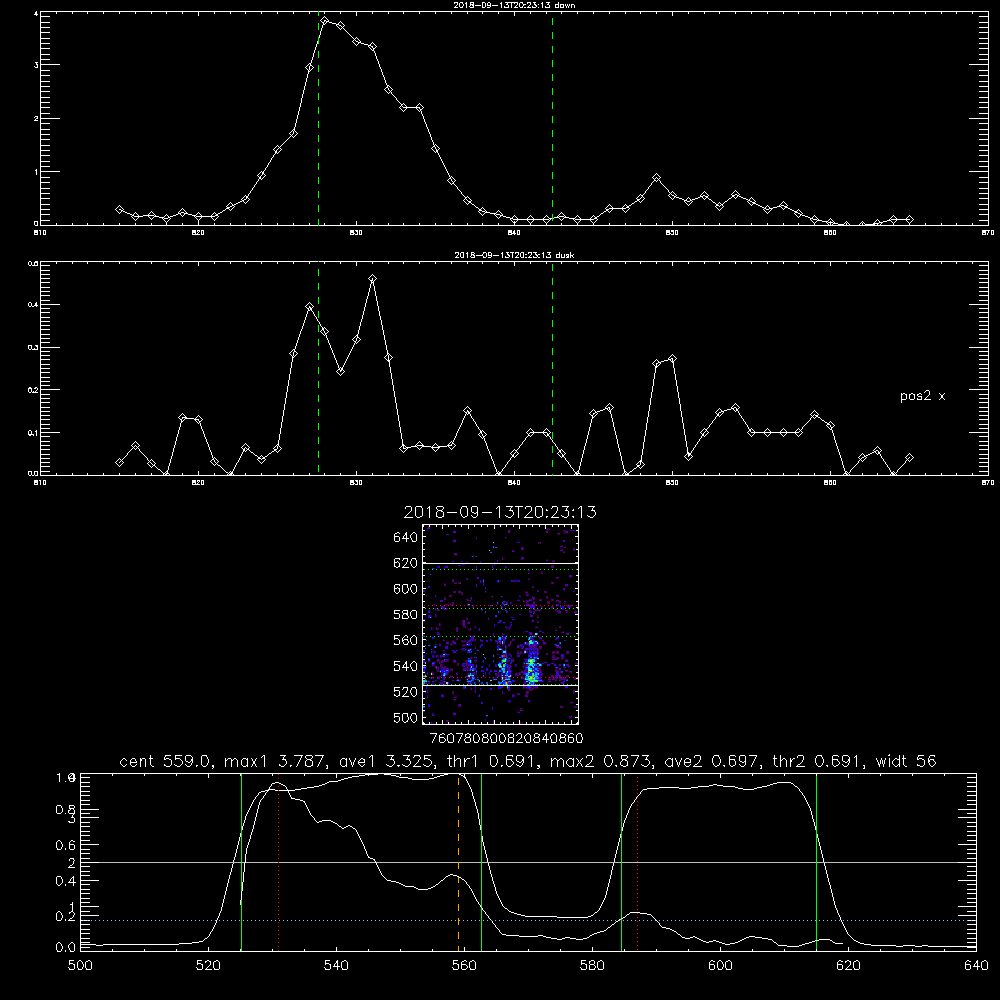Click the bottom plot x-axis label '560'
The height and width of the screenshot is (1000, 1000).
464,966
